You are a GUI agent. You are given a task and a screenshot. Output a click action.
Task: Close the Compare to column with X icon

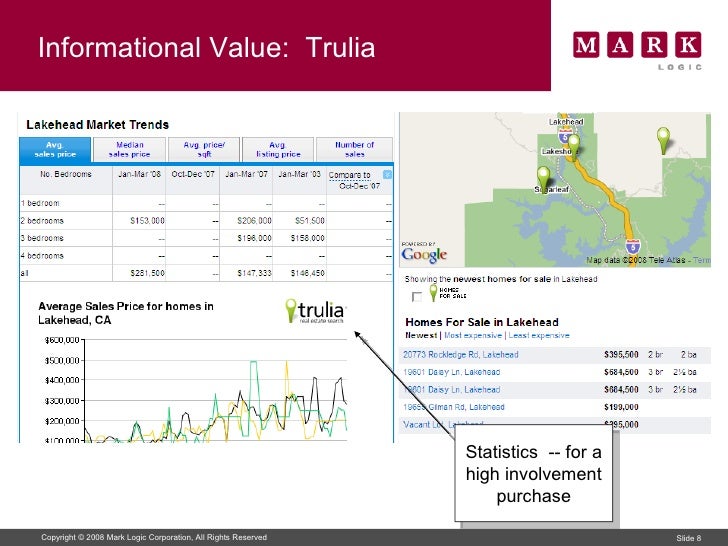387,175
